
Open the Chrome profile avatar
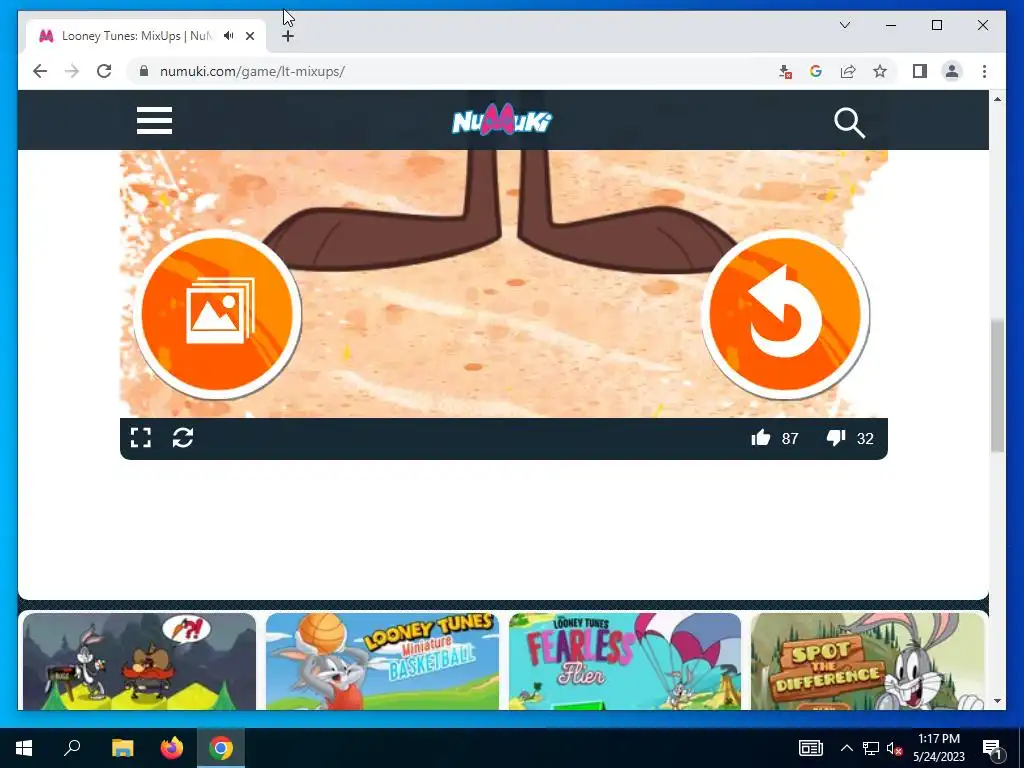(x=952, y=71)
